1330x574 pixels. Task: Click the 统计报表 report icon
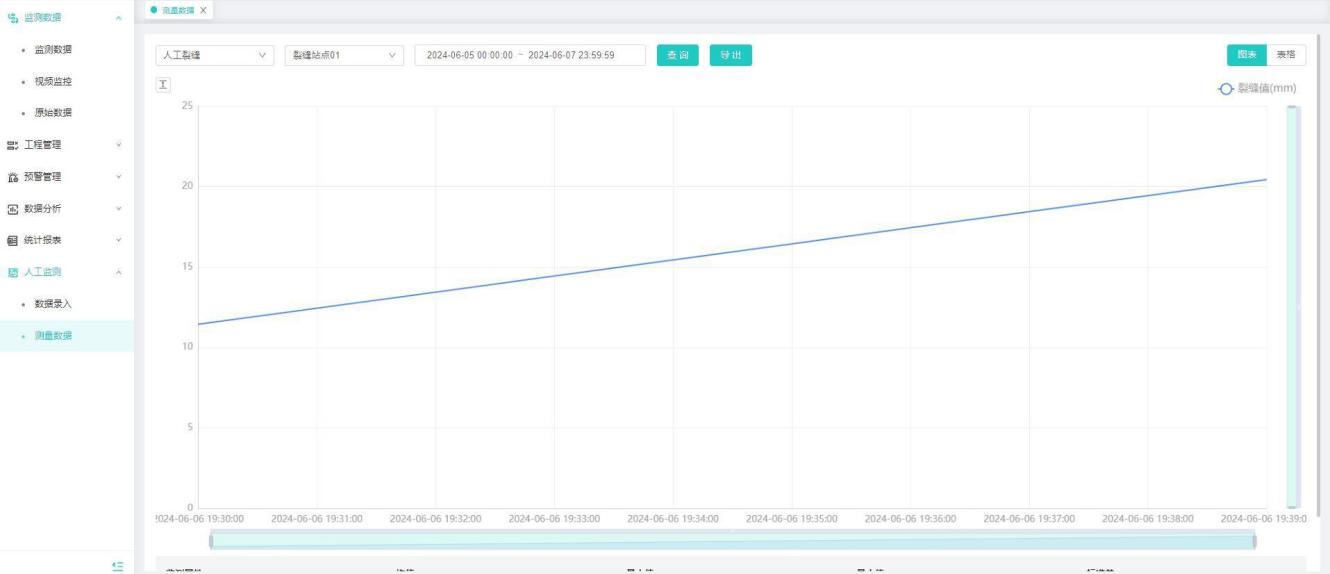(13, 241)
